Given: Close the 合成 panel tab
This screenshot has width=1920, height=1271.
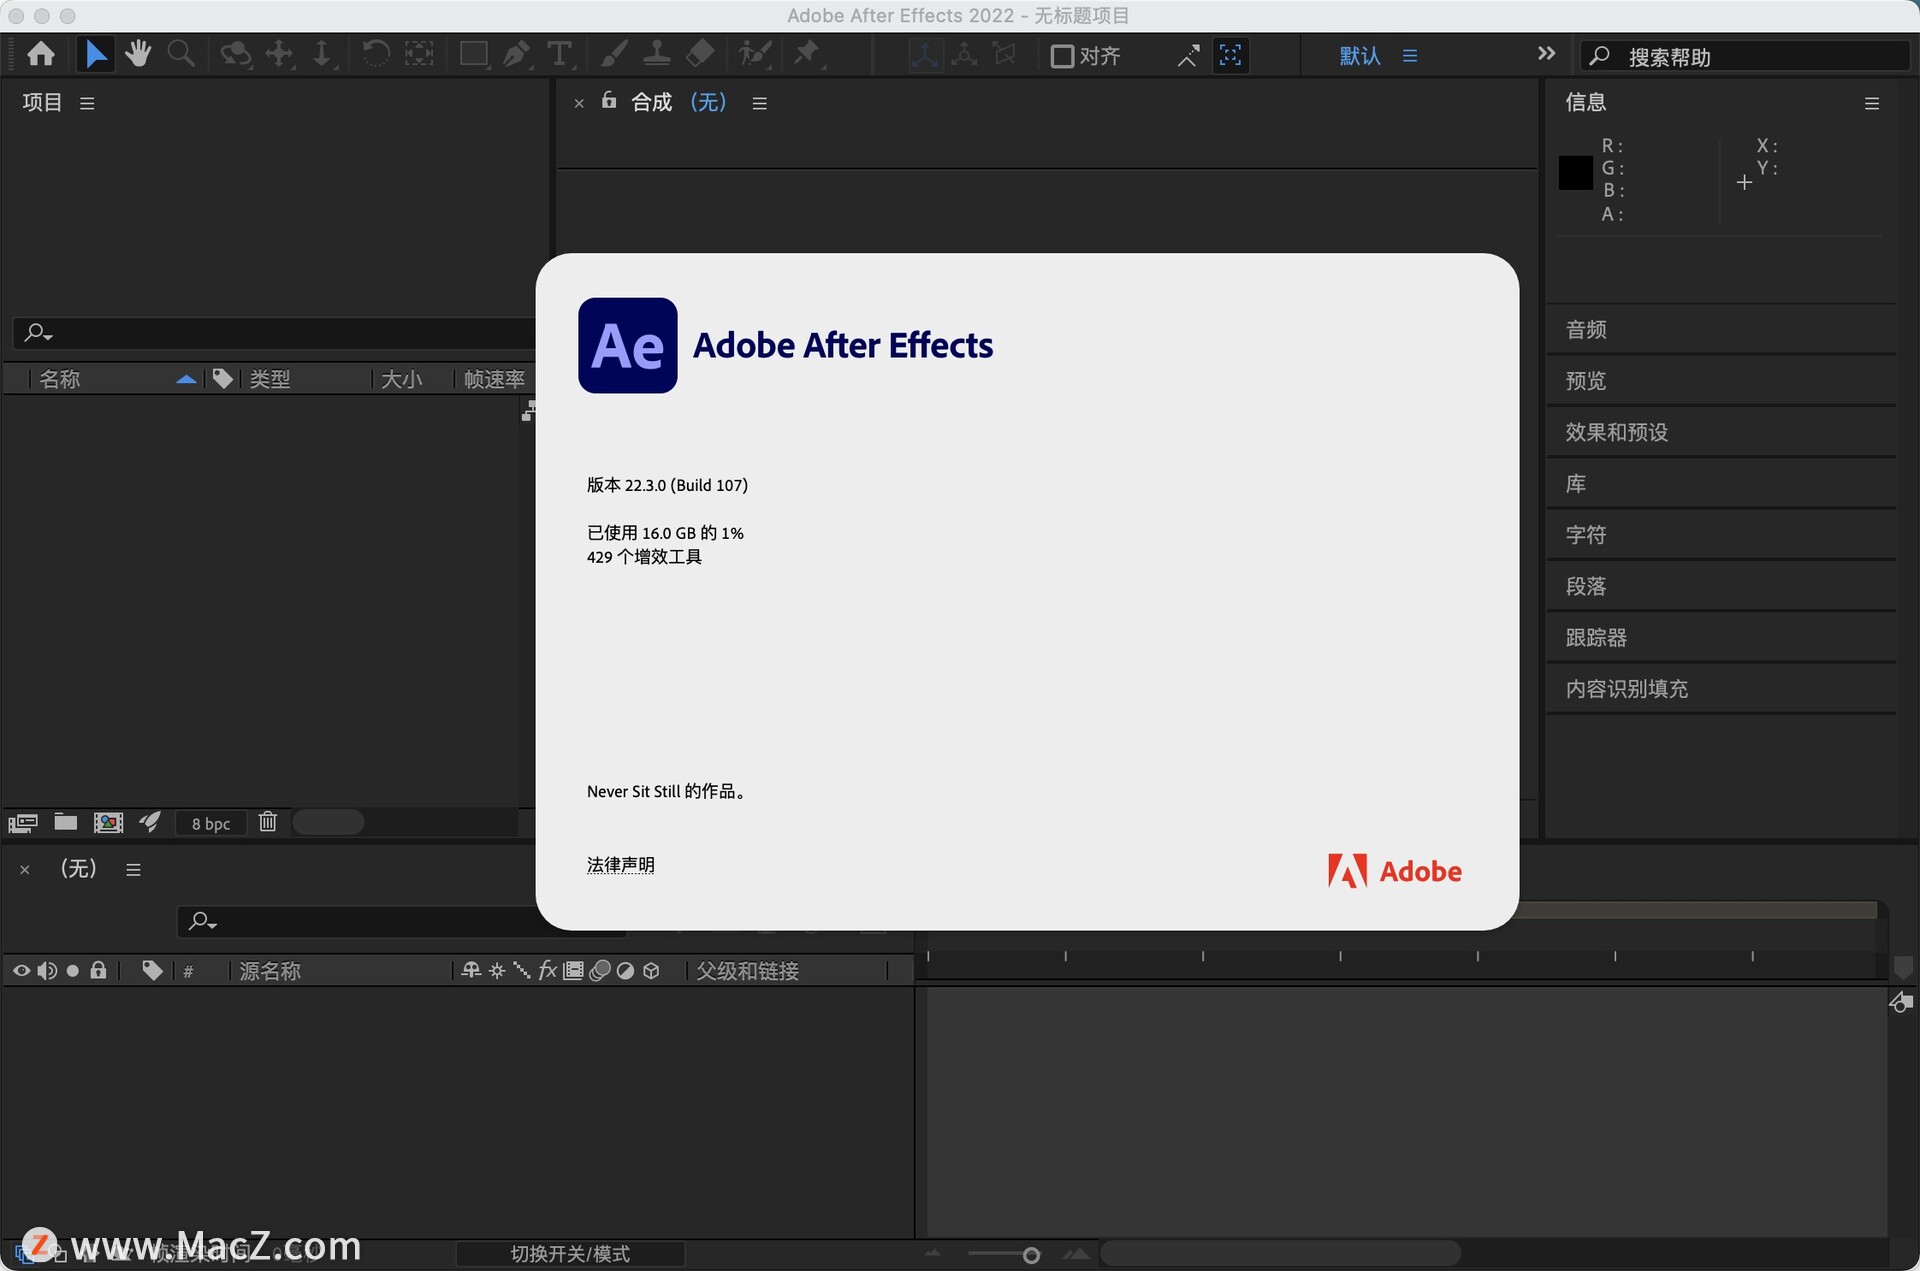Looking at the screenshot, I should click(579, 103).
